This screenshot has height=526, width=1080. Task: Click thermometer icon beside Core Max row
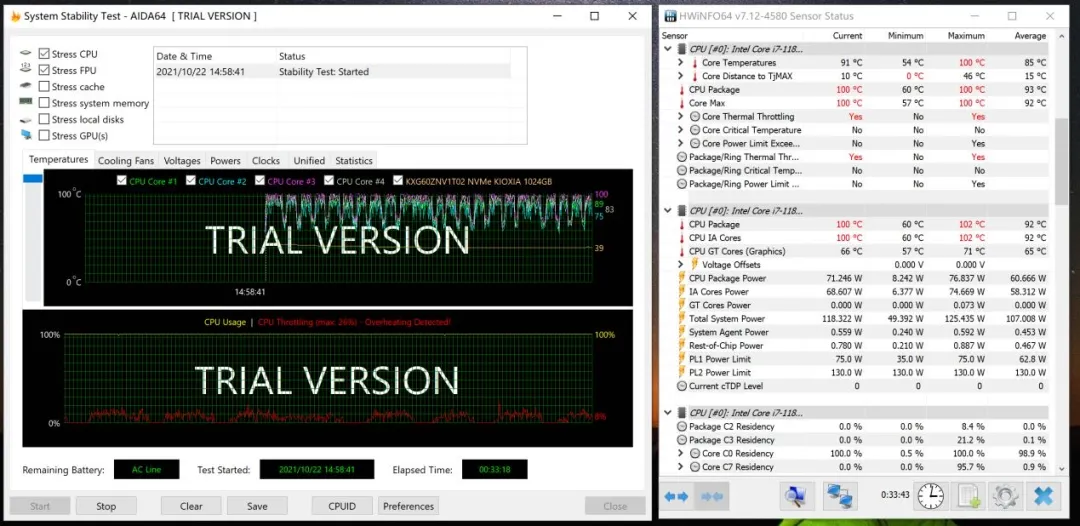point(682,103)
